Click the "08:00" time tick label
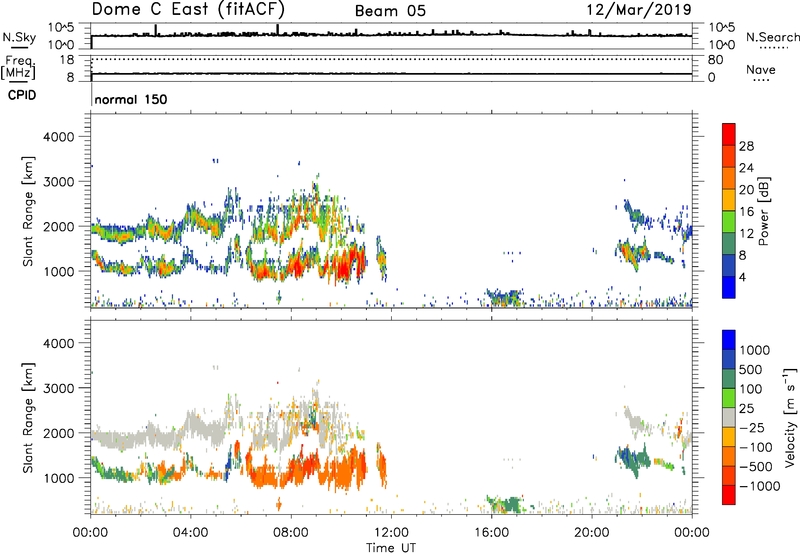 (x=290, y=533)
